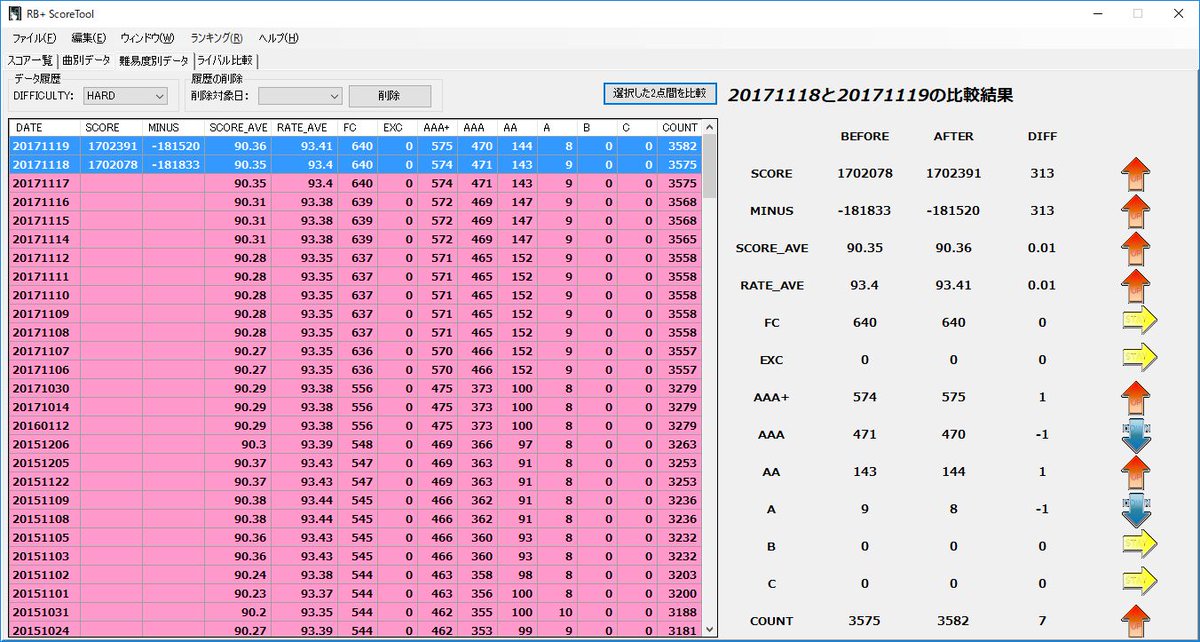The height and width of the screenshot is (642, 1200).
Task: Select the row dated 20171114
Action: (x=355, y=239)
